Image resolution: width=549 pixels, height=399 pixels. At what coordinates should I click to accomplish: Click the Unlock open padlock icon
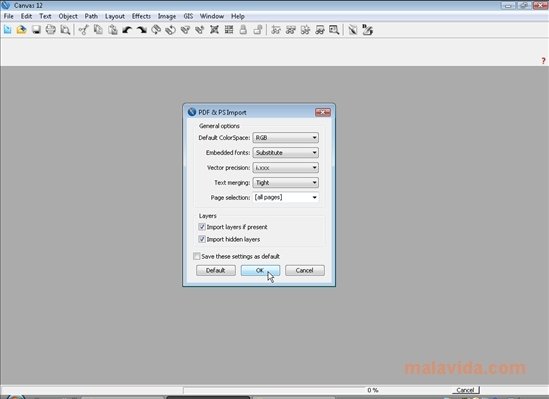(258, 30)
